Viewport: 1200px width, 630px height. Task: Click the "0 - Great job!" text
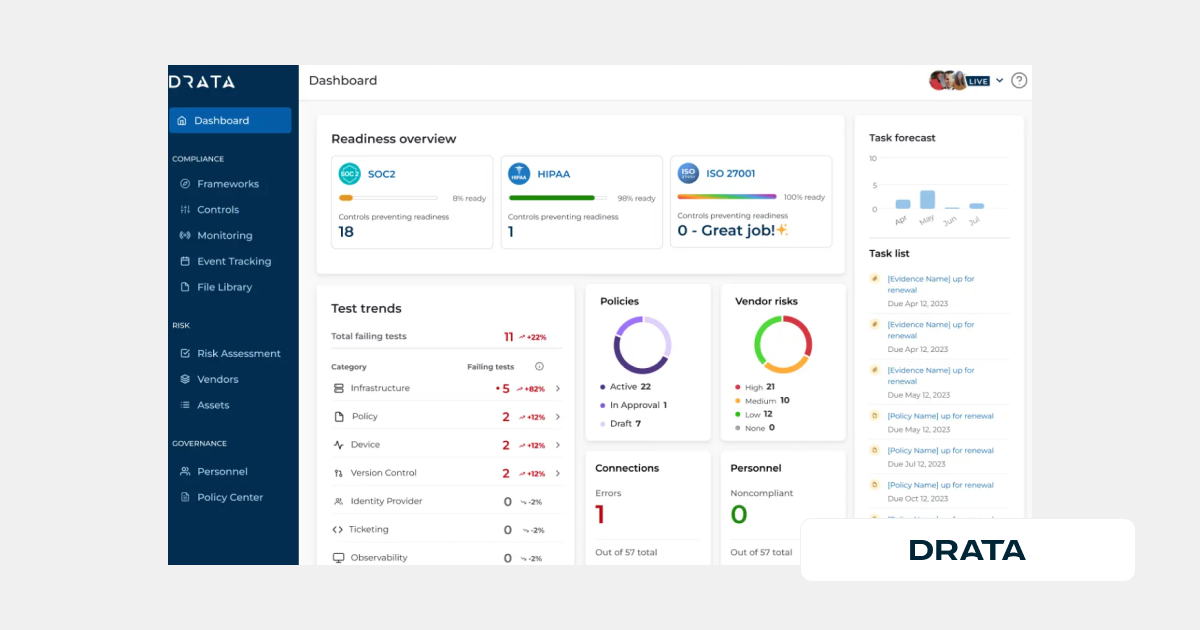point(726,230)
